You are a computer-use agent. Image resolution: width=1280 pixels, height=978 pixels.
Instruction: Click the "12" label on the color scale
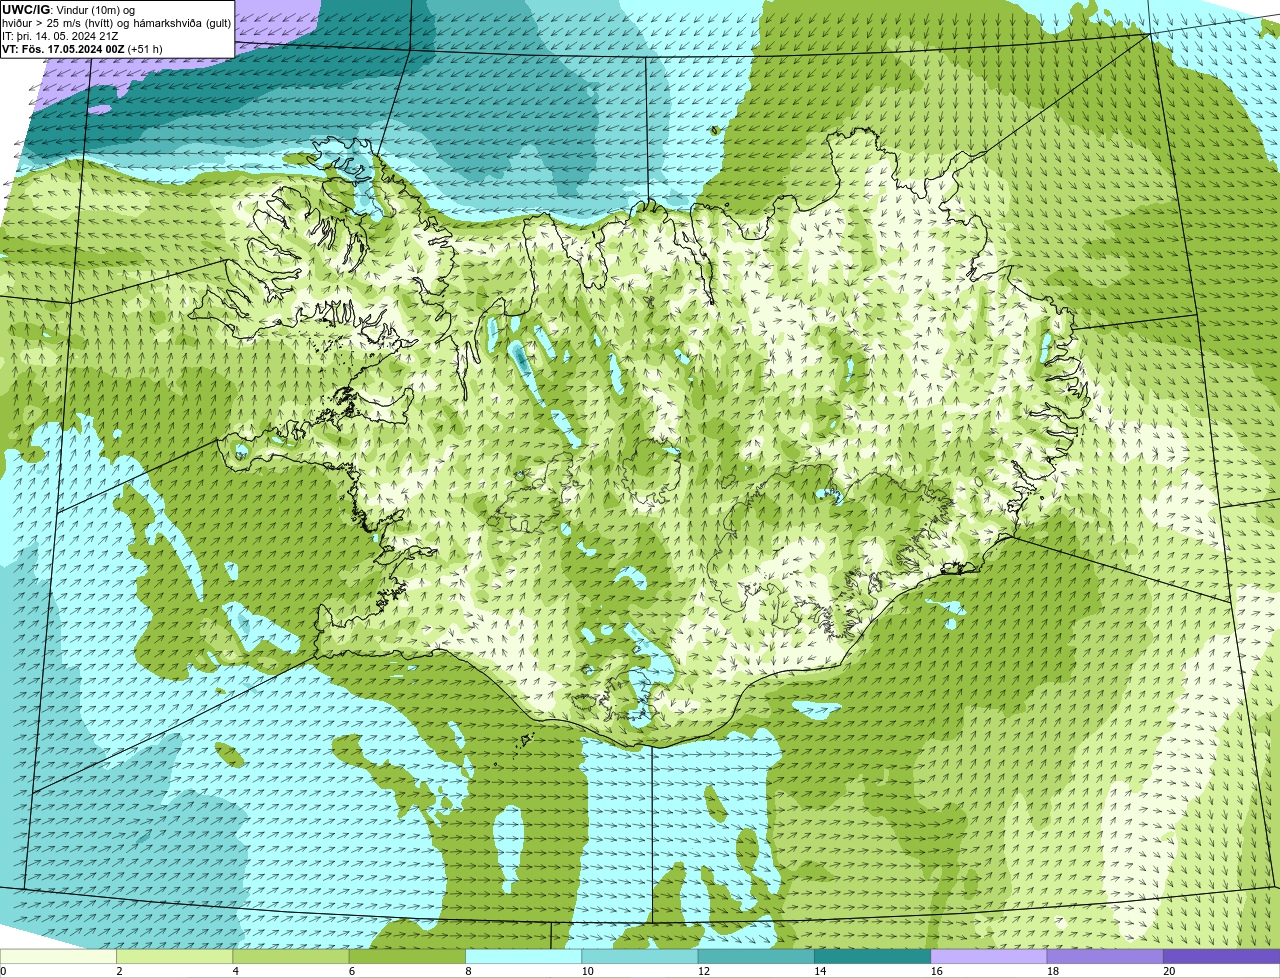tap(704, 971)
